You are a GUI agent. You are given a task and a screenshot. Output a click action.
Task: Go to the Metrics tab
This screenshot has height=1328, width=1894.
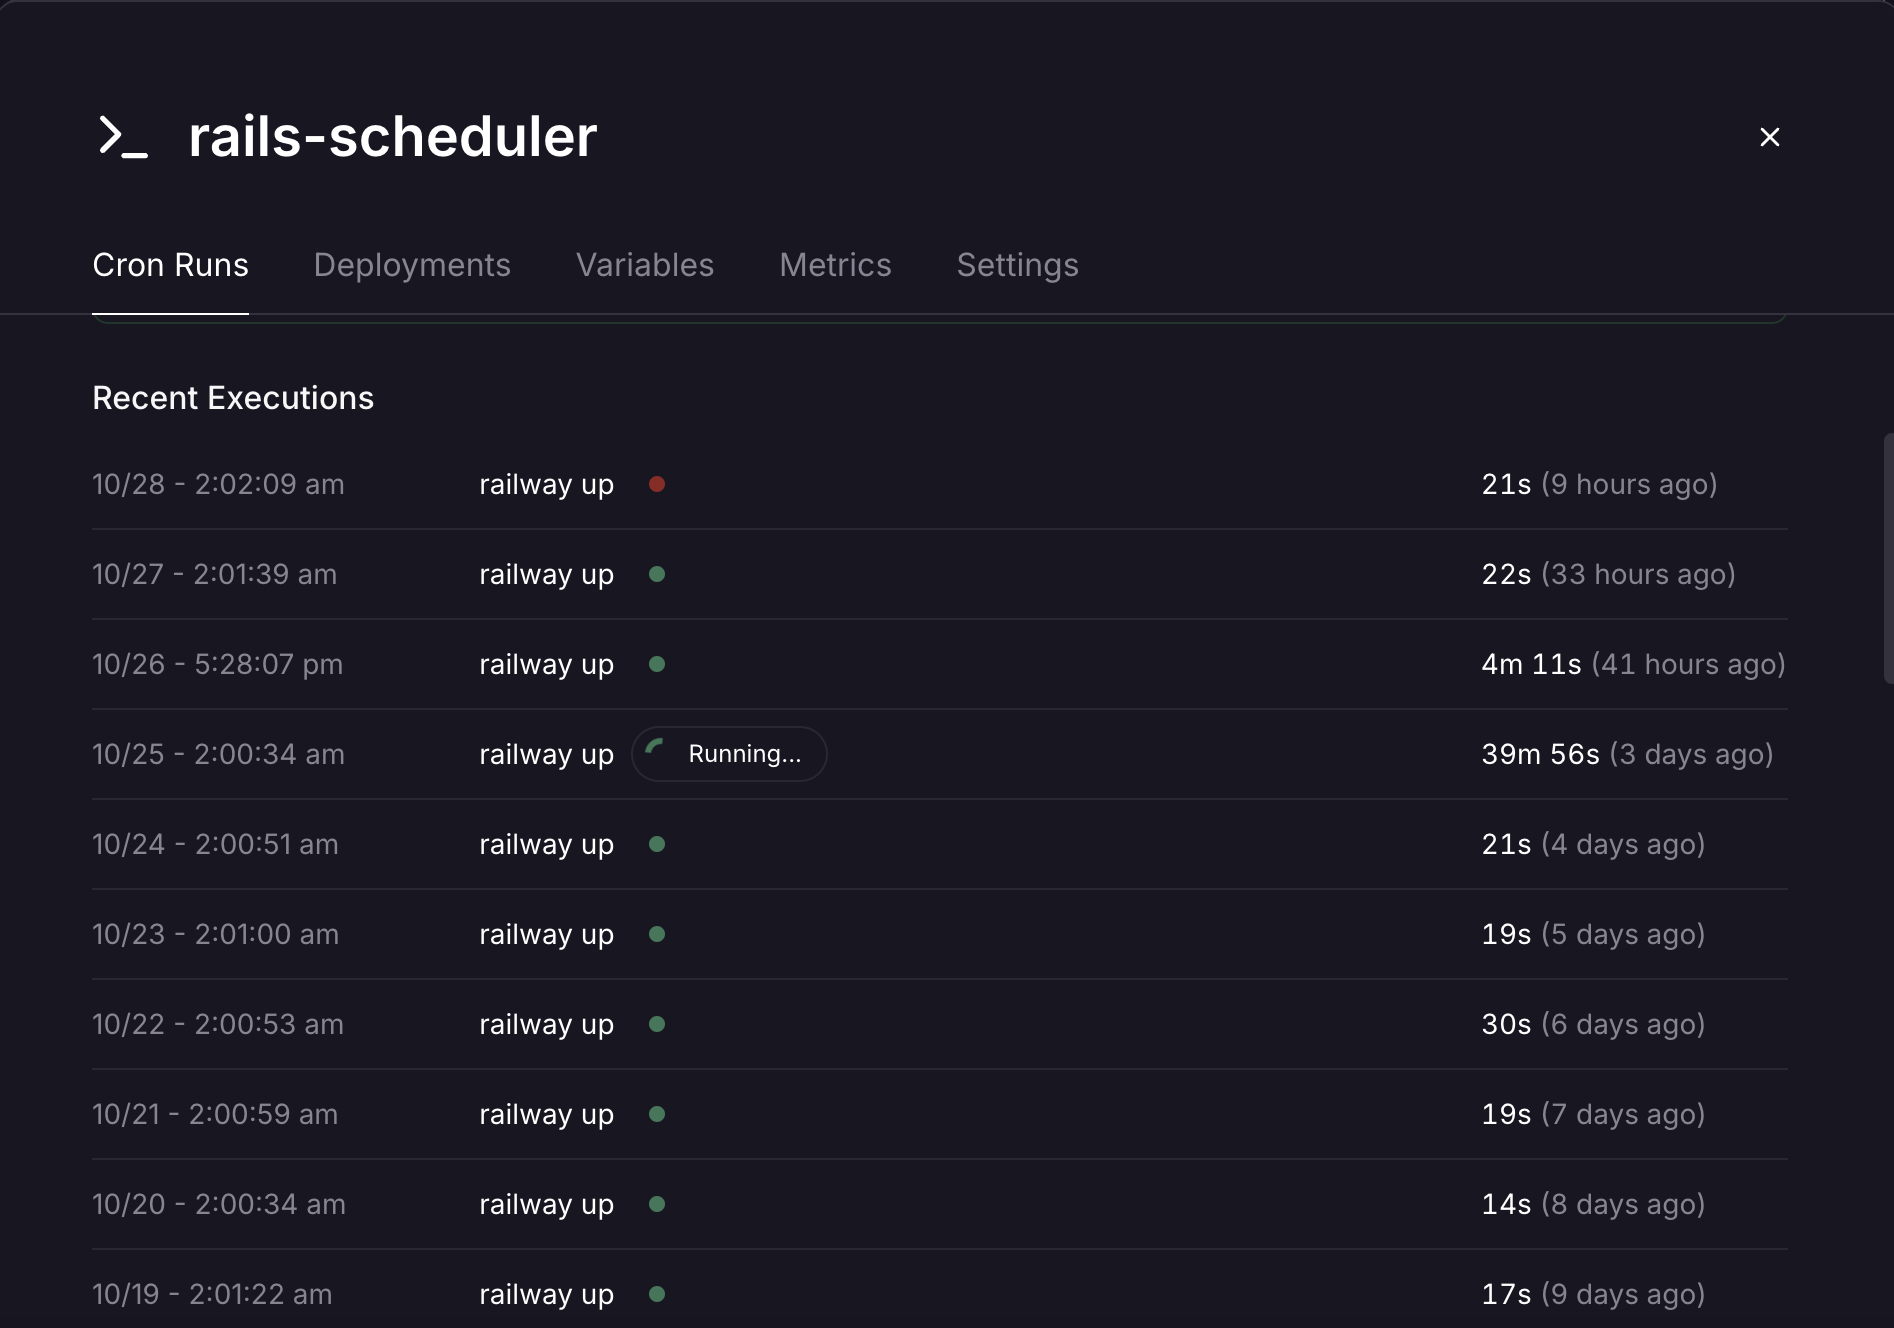click(x=835, y=265)
